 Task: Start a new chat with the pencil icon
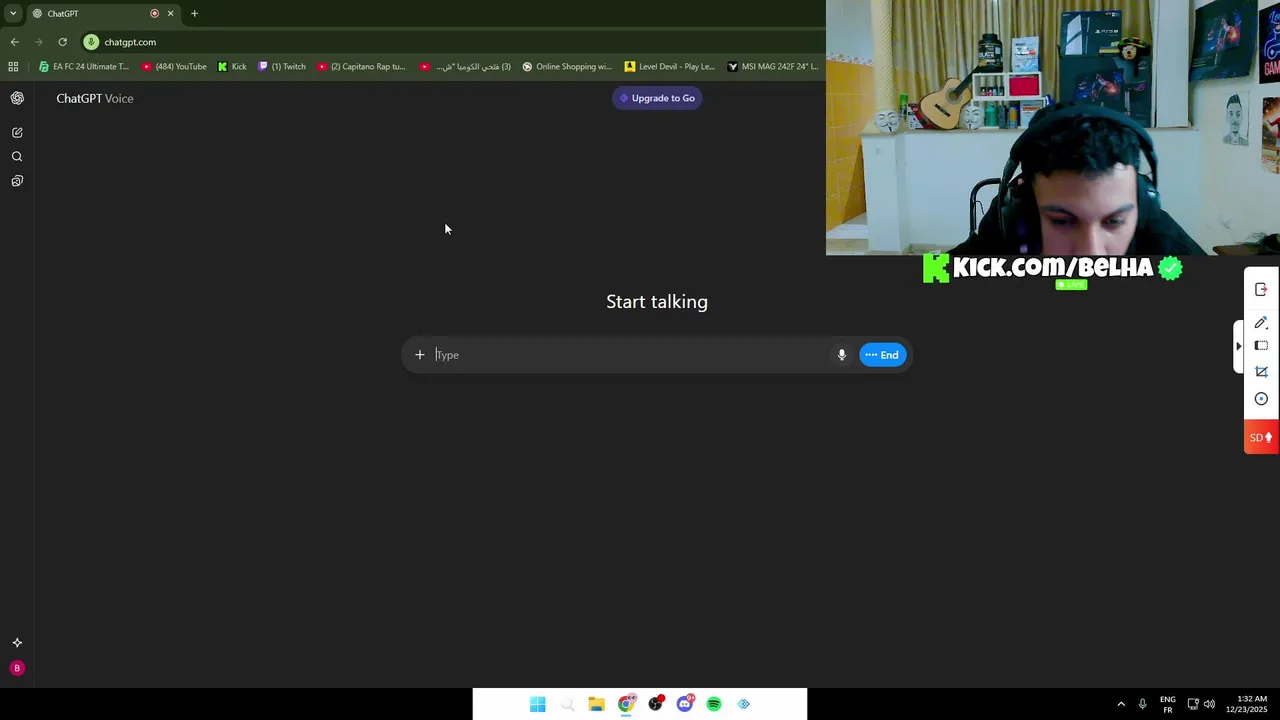click(x=17, y=132)
